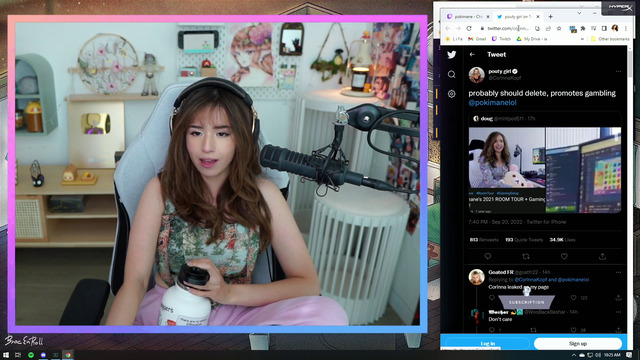Image resolution: width=640 pixels, height=360 pixels.
Task: Like the main tweet
Action: tap(564, 256)
